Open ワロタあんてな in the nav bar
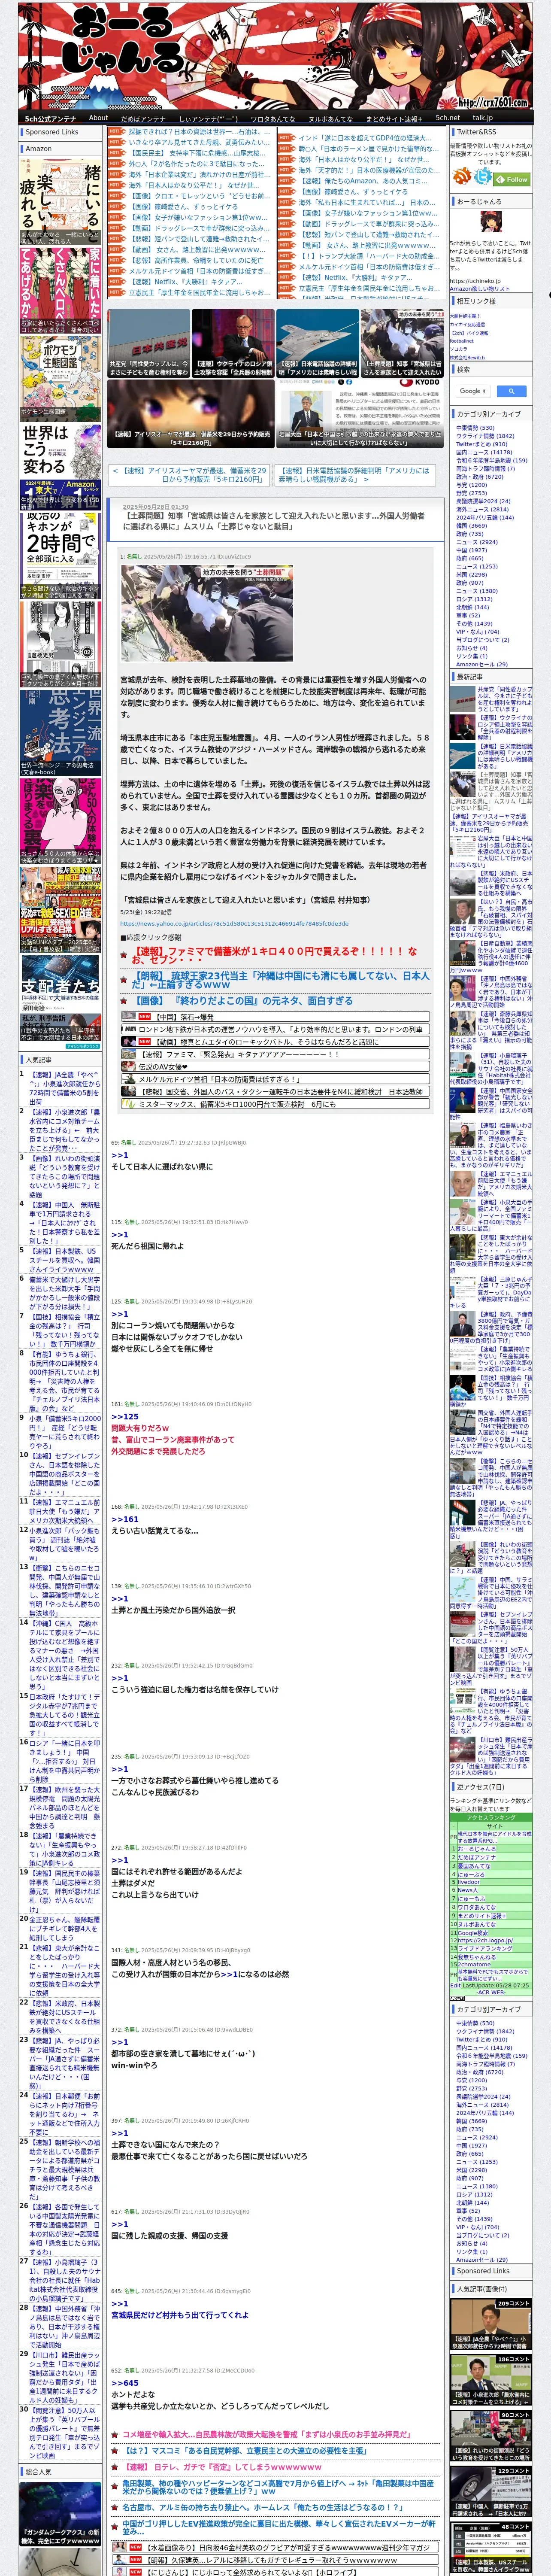The width and height of the screenshot is (551, 2576). 272,118
